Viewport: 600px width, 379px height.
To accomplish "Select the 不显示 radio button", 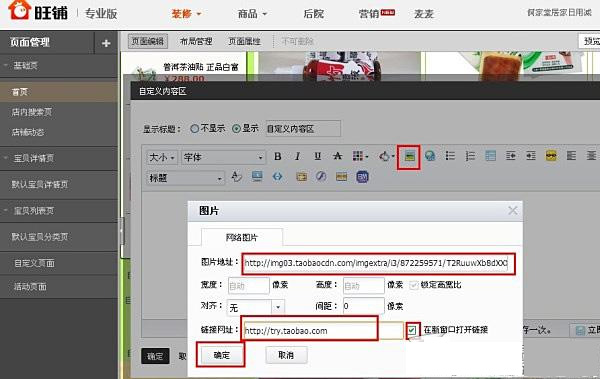I will [x=194, y=129].
